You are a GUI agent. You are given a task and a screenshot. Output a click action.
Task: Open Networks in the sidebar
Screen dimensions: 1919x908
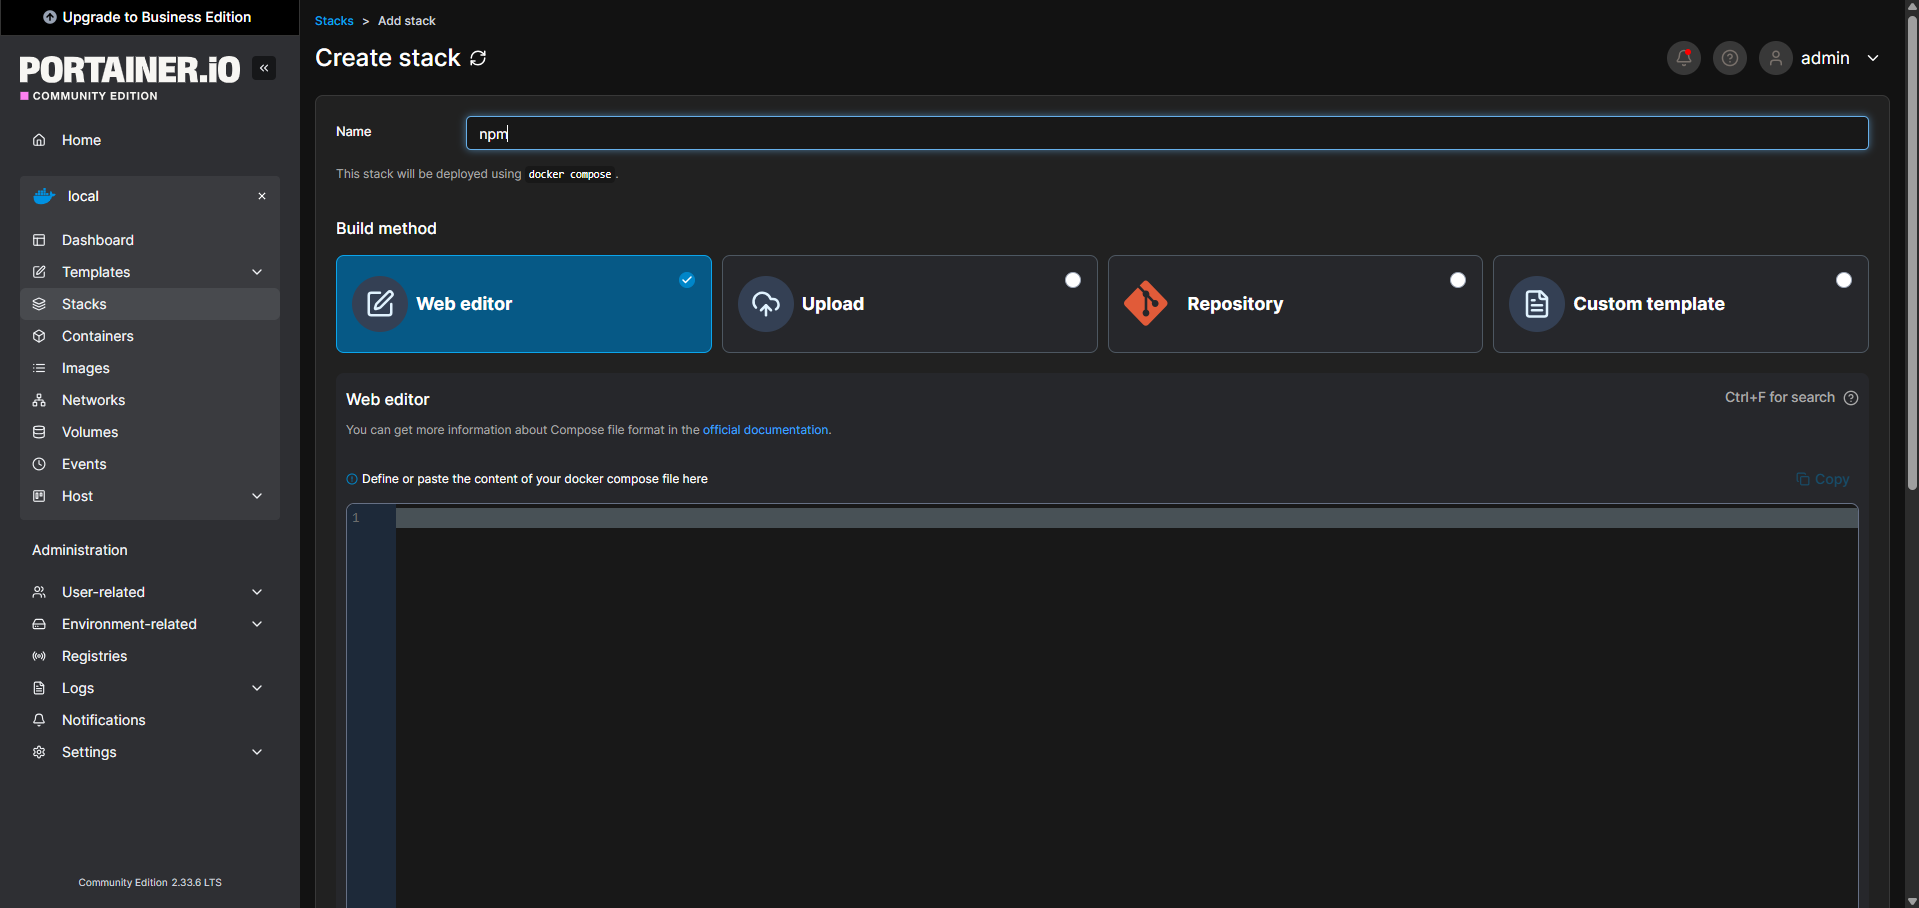click(150, 400)
